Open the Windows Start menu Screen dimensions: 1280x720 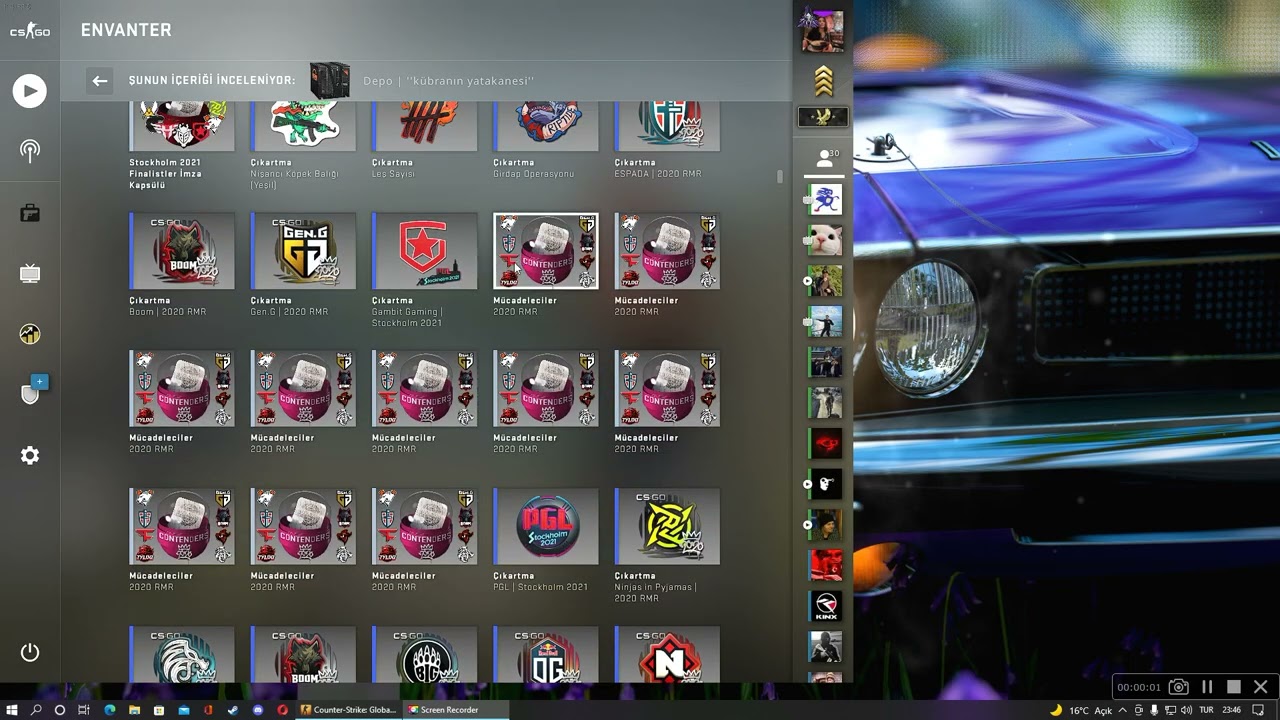tap(11, 710)
